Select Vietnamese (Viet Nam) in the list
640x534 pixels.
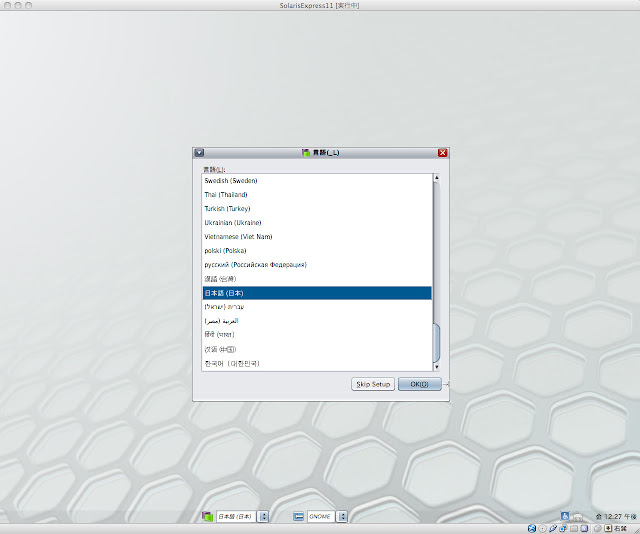317,236
